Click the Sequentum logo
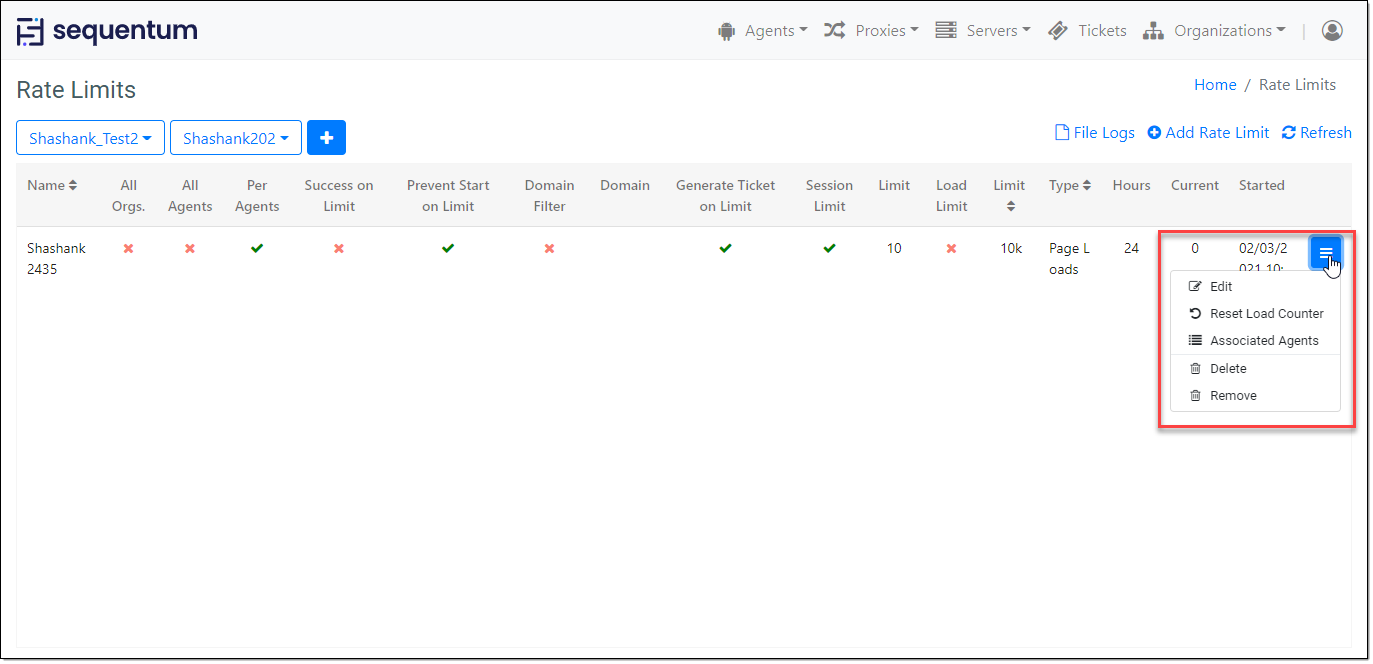The width and height of the screenshot is (1373, 664). [107, 31]
